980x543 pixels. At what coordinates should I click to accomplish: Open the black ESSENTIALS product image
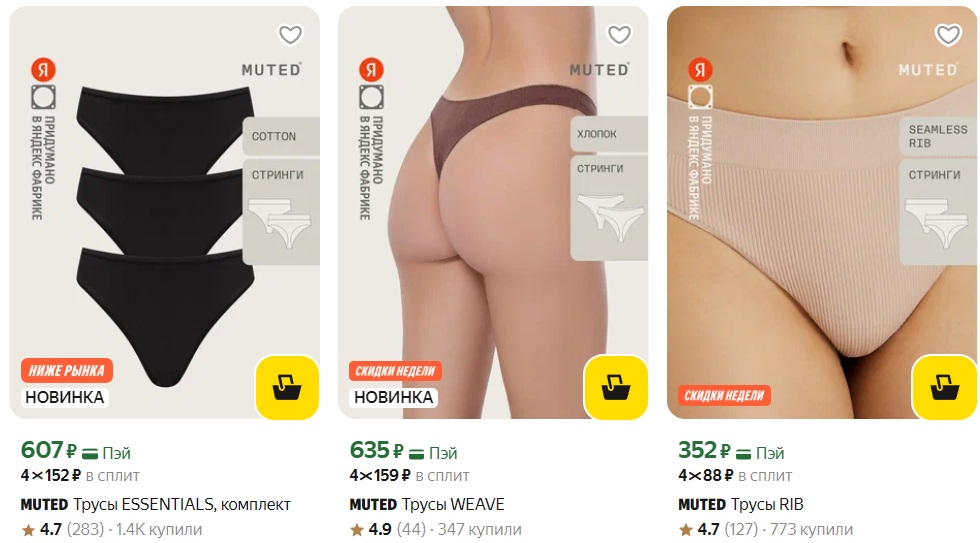pos(164,212)
